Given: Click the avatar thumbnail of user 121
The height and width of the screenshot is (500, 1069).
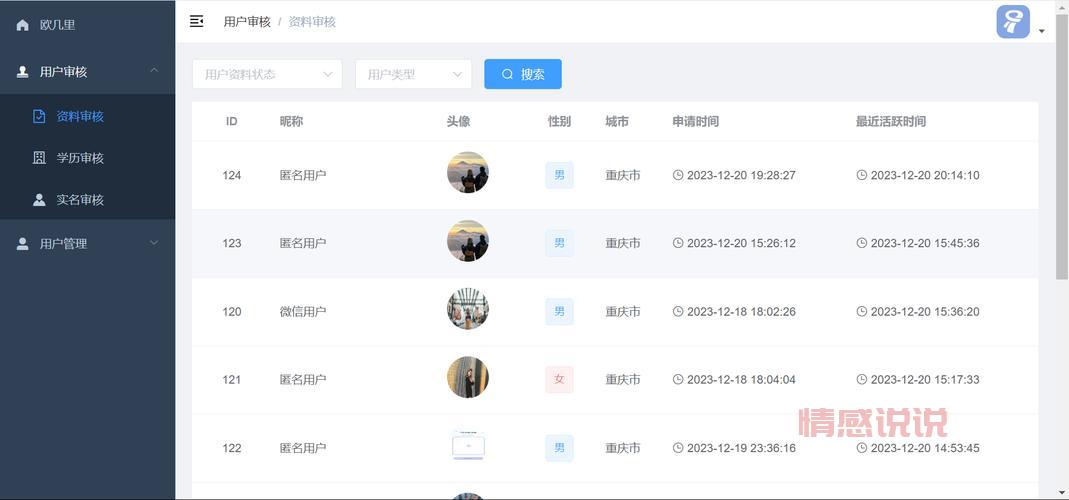Looking at the screenshot, I should pos(468,377).
